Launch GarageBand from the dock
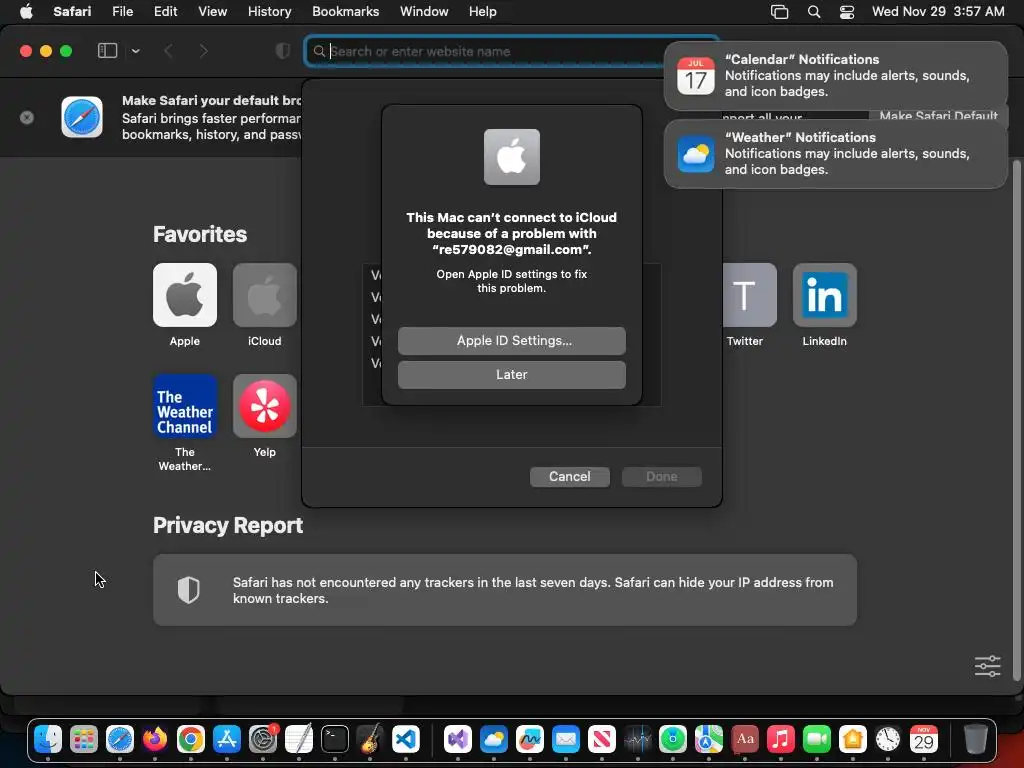 pos(370,739)
